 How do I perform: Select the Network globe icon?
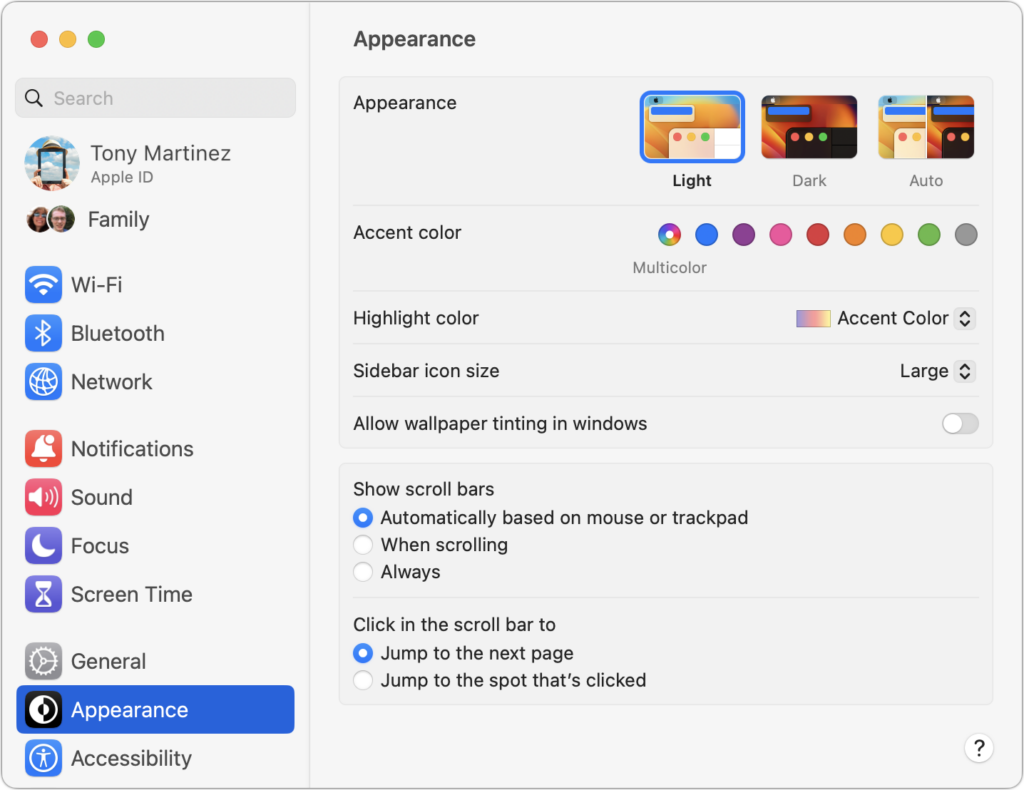click(43, 382)
